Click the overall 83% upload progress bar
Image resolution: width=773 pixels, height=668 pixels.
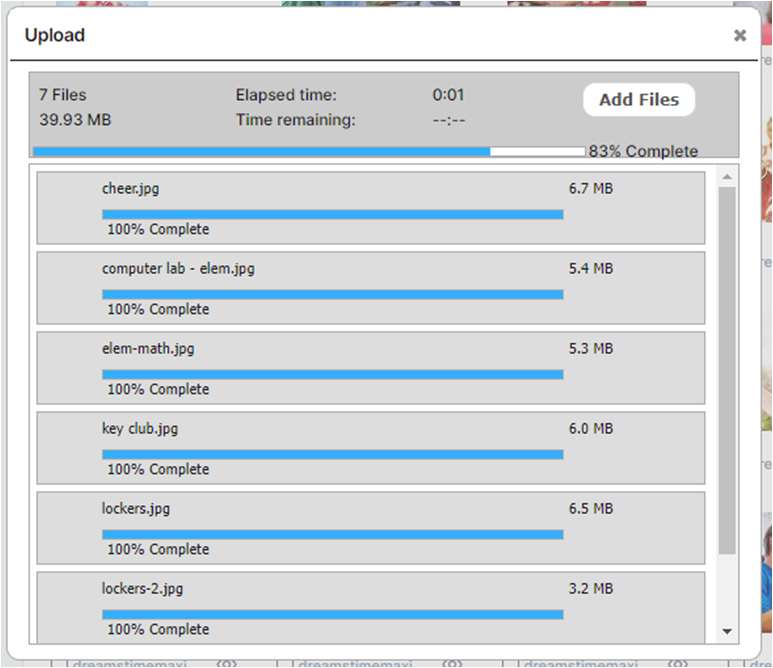[309, 151]
